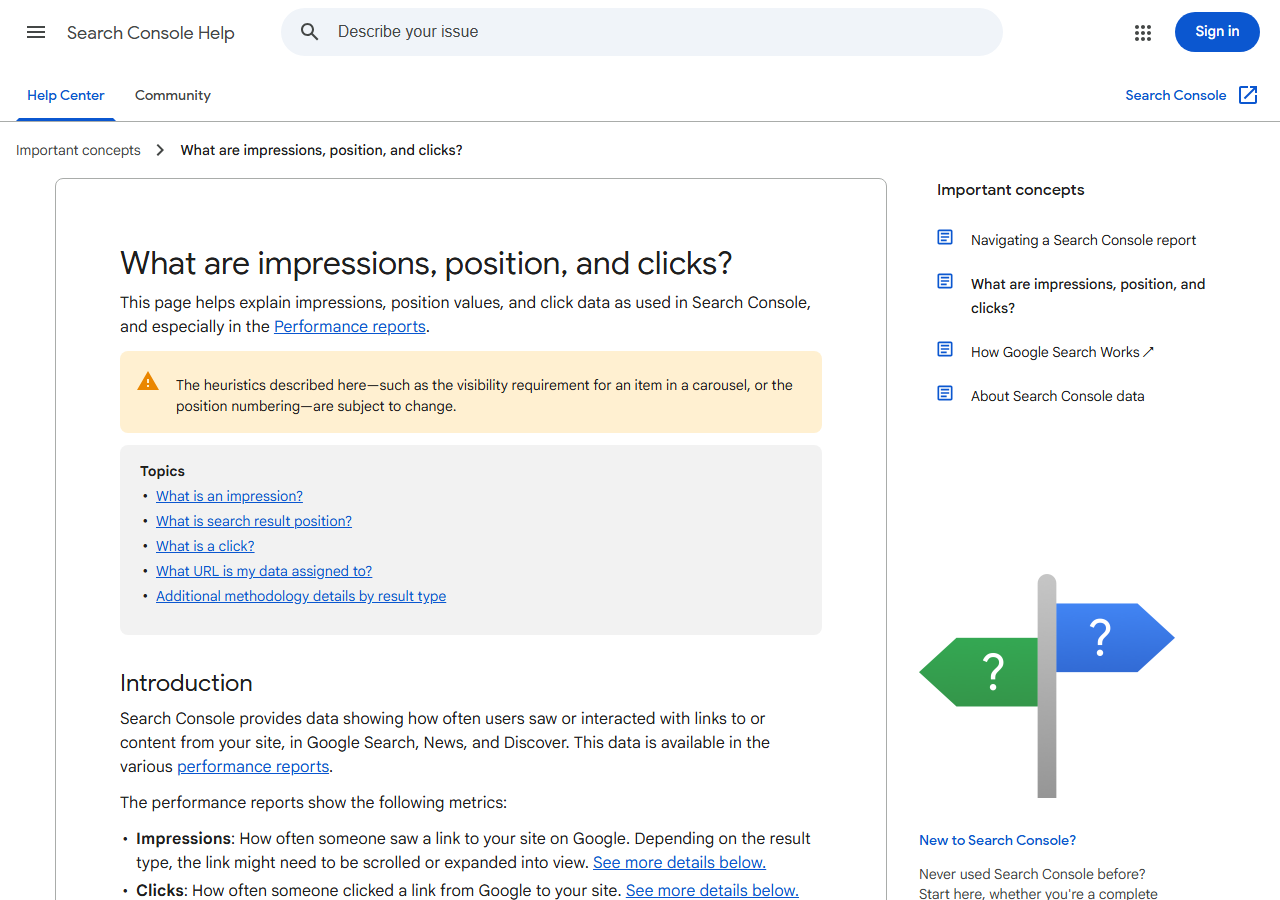This screenshot has height=900, width=1280.
Task: Click New to Search Console? heading link
Action: (997, 840)
